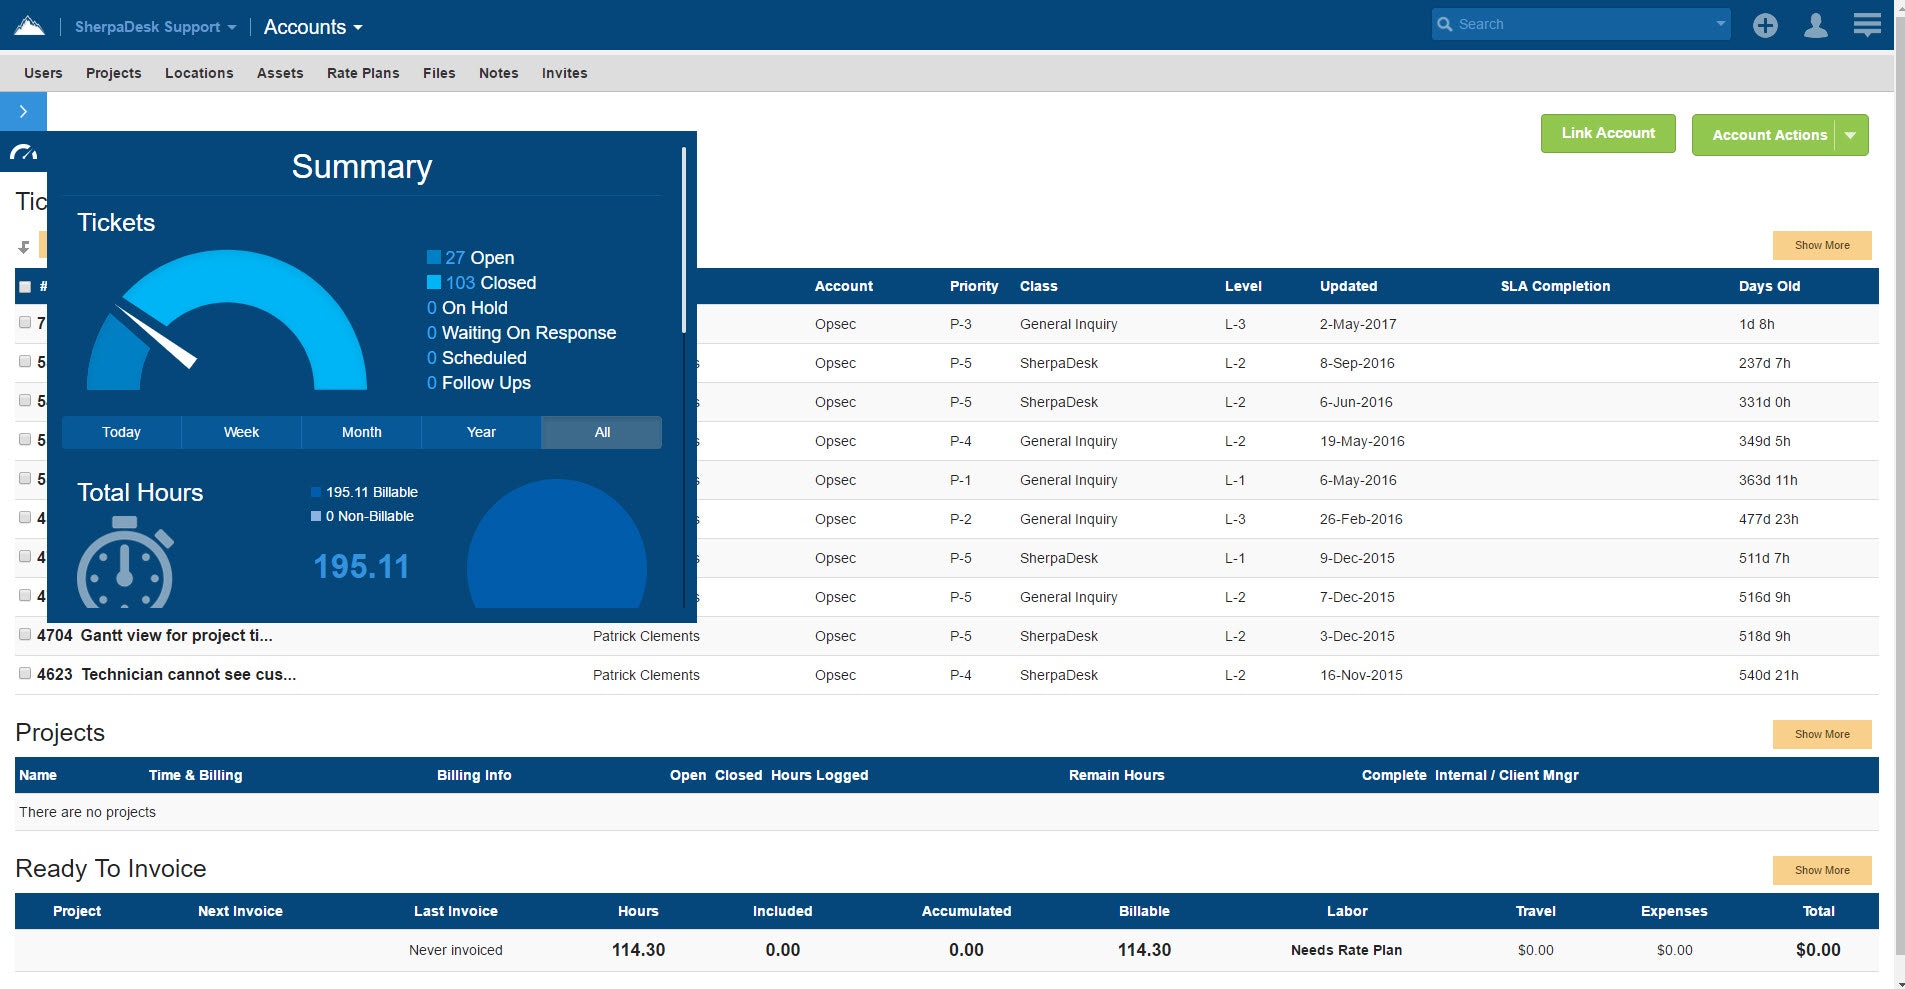Click in the Search input field

(x=1582, y=24)
